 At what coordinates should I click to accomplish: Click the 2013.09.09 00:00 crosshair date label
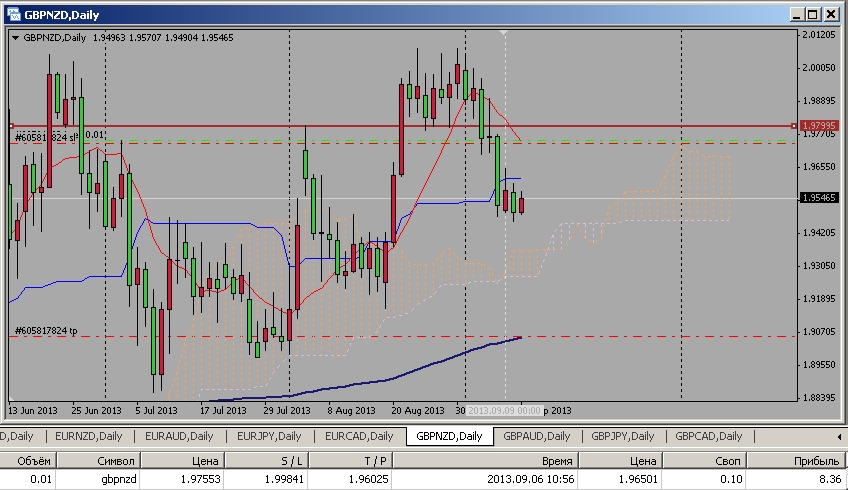pyautogui.click(x=504, y=410)
